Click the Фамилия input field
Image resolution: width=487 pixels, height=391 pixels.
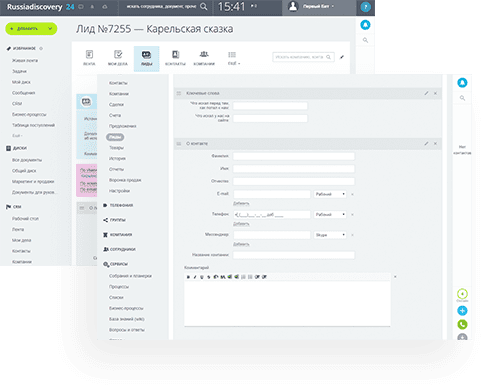[x=294, y=156]
